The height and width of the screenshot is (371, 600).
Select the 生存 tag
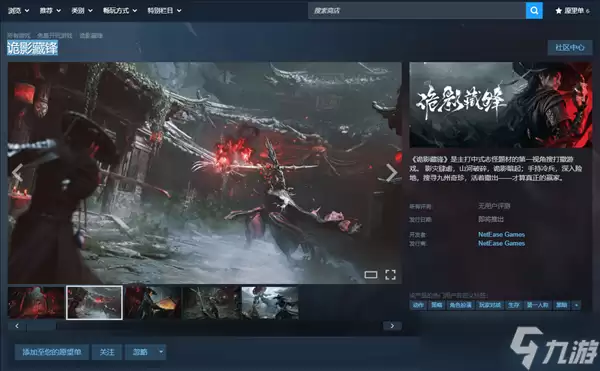point(514,305)
